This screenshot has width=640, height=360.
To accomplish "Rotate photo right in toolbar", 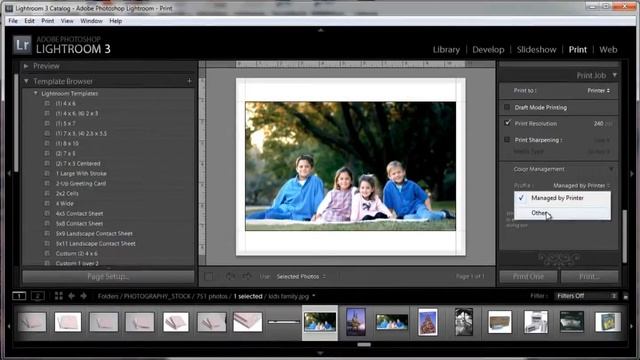I will click(x=246, y=276).
